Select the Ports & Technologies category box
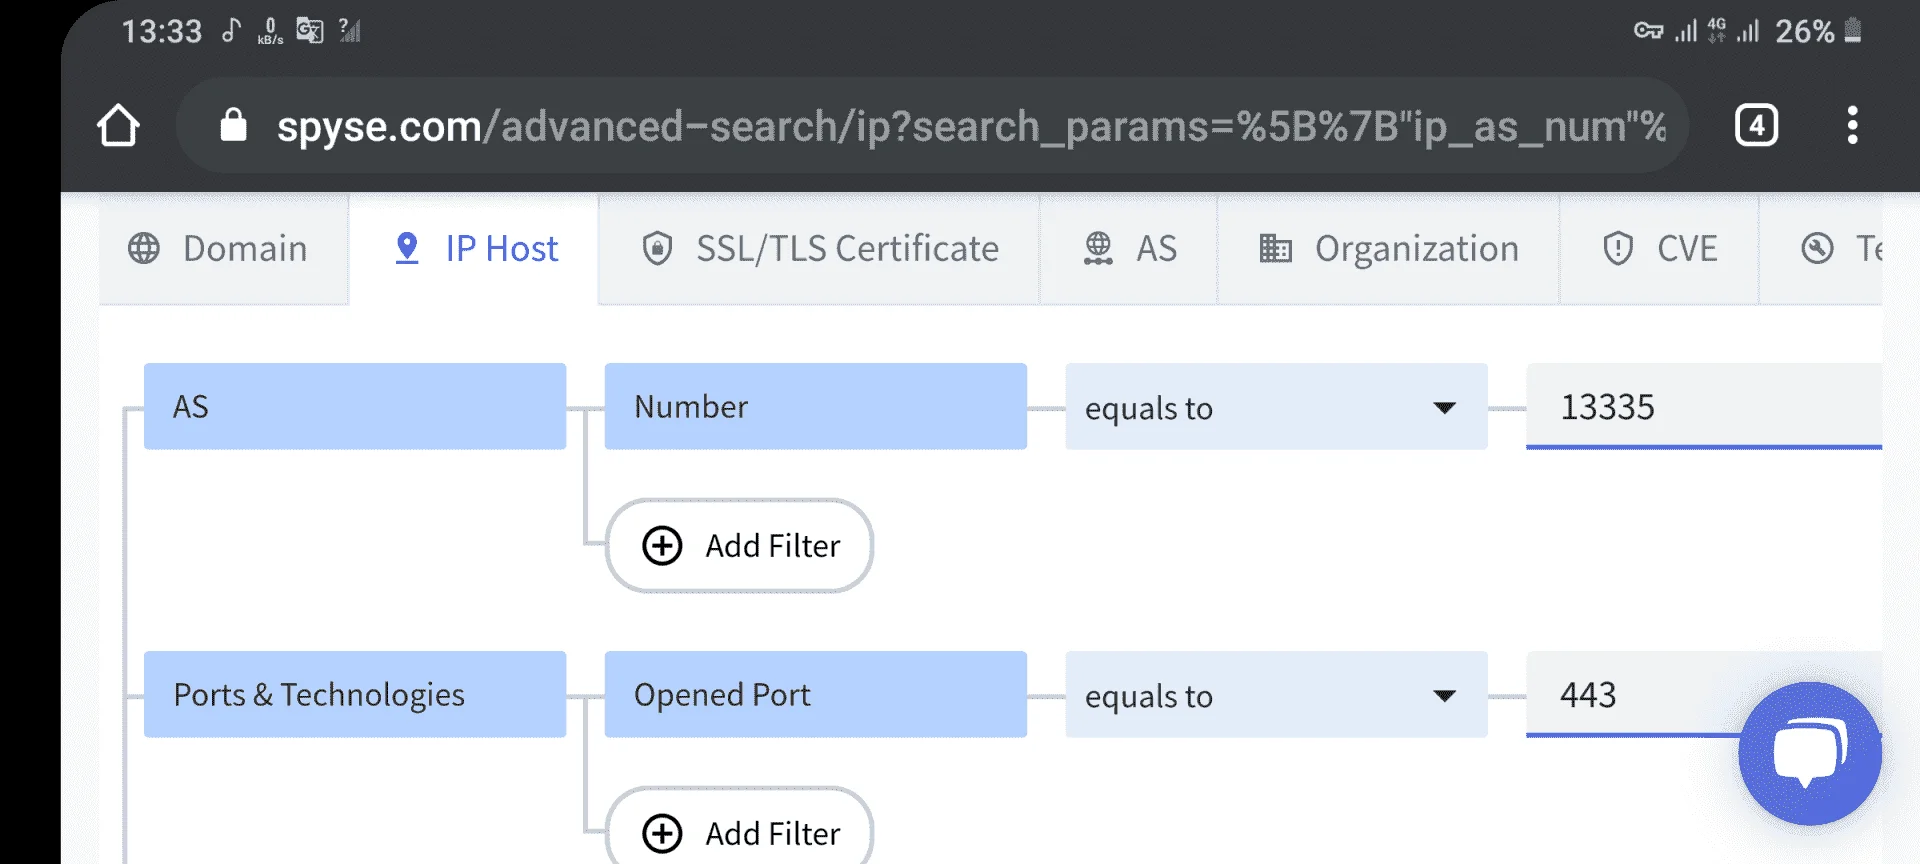Image resolution: width=1920 pixels, height=864 pixels. pos(355,695)
